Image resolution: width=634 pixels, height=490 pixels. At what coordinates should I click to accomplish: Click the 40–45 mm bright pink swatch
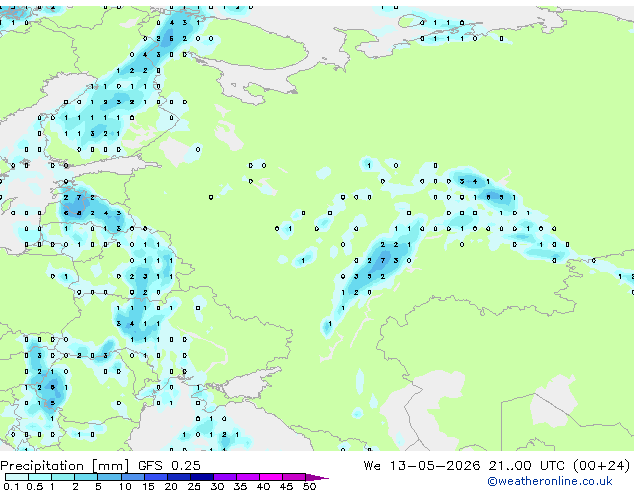[x=271, y=477]
